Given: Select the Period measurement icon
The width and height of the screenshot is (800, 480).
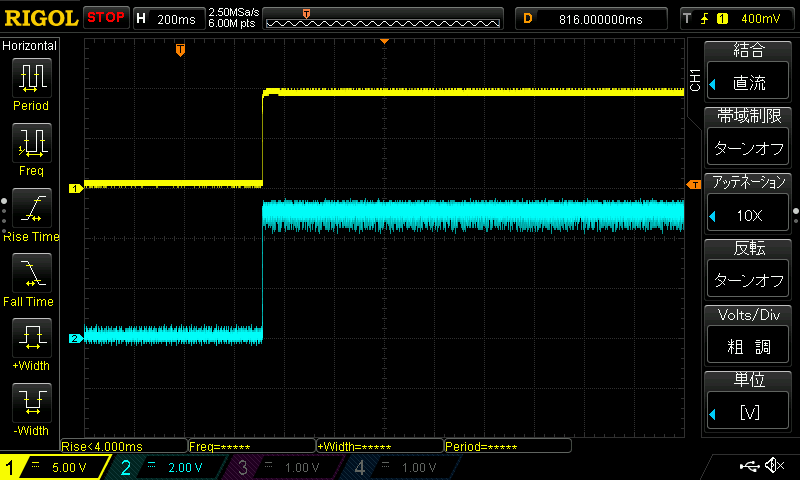Looking at the screenshot, I should coord(32,78).
